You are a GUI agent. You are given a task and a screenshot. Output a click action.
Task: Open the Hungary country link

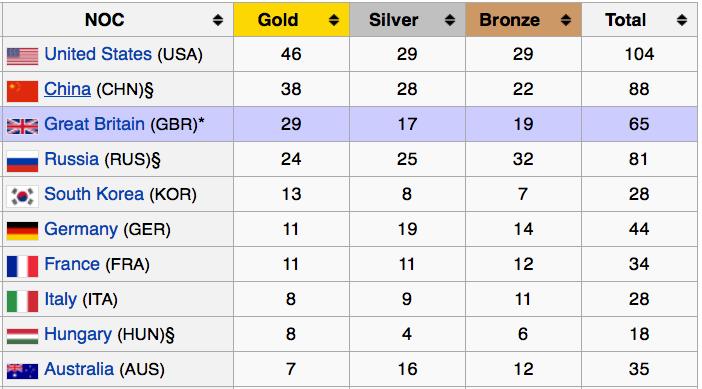pos(78,334)
